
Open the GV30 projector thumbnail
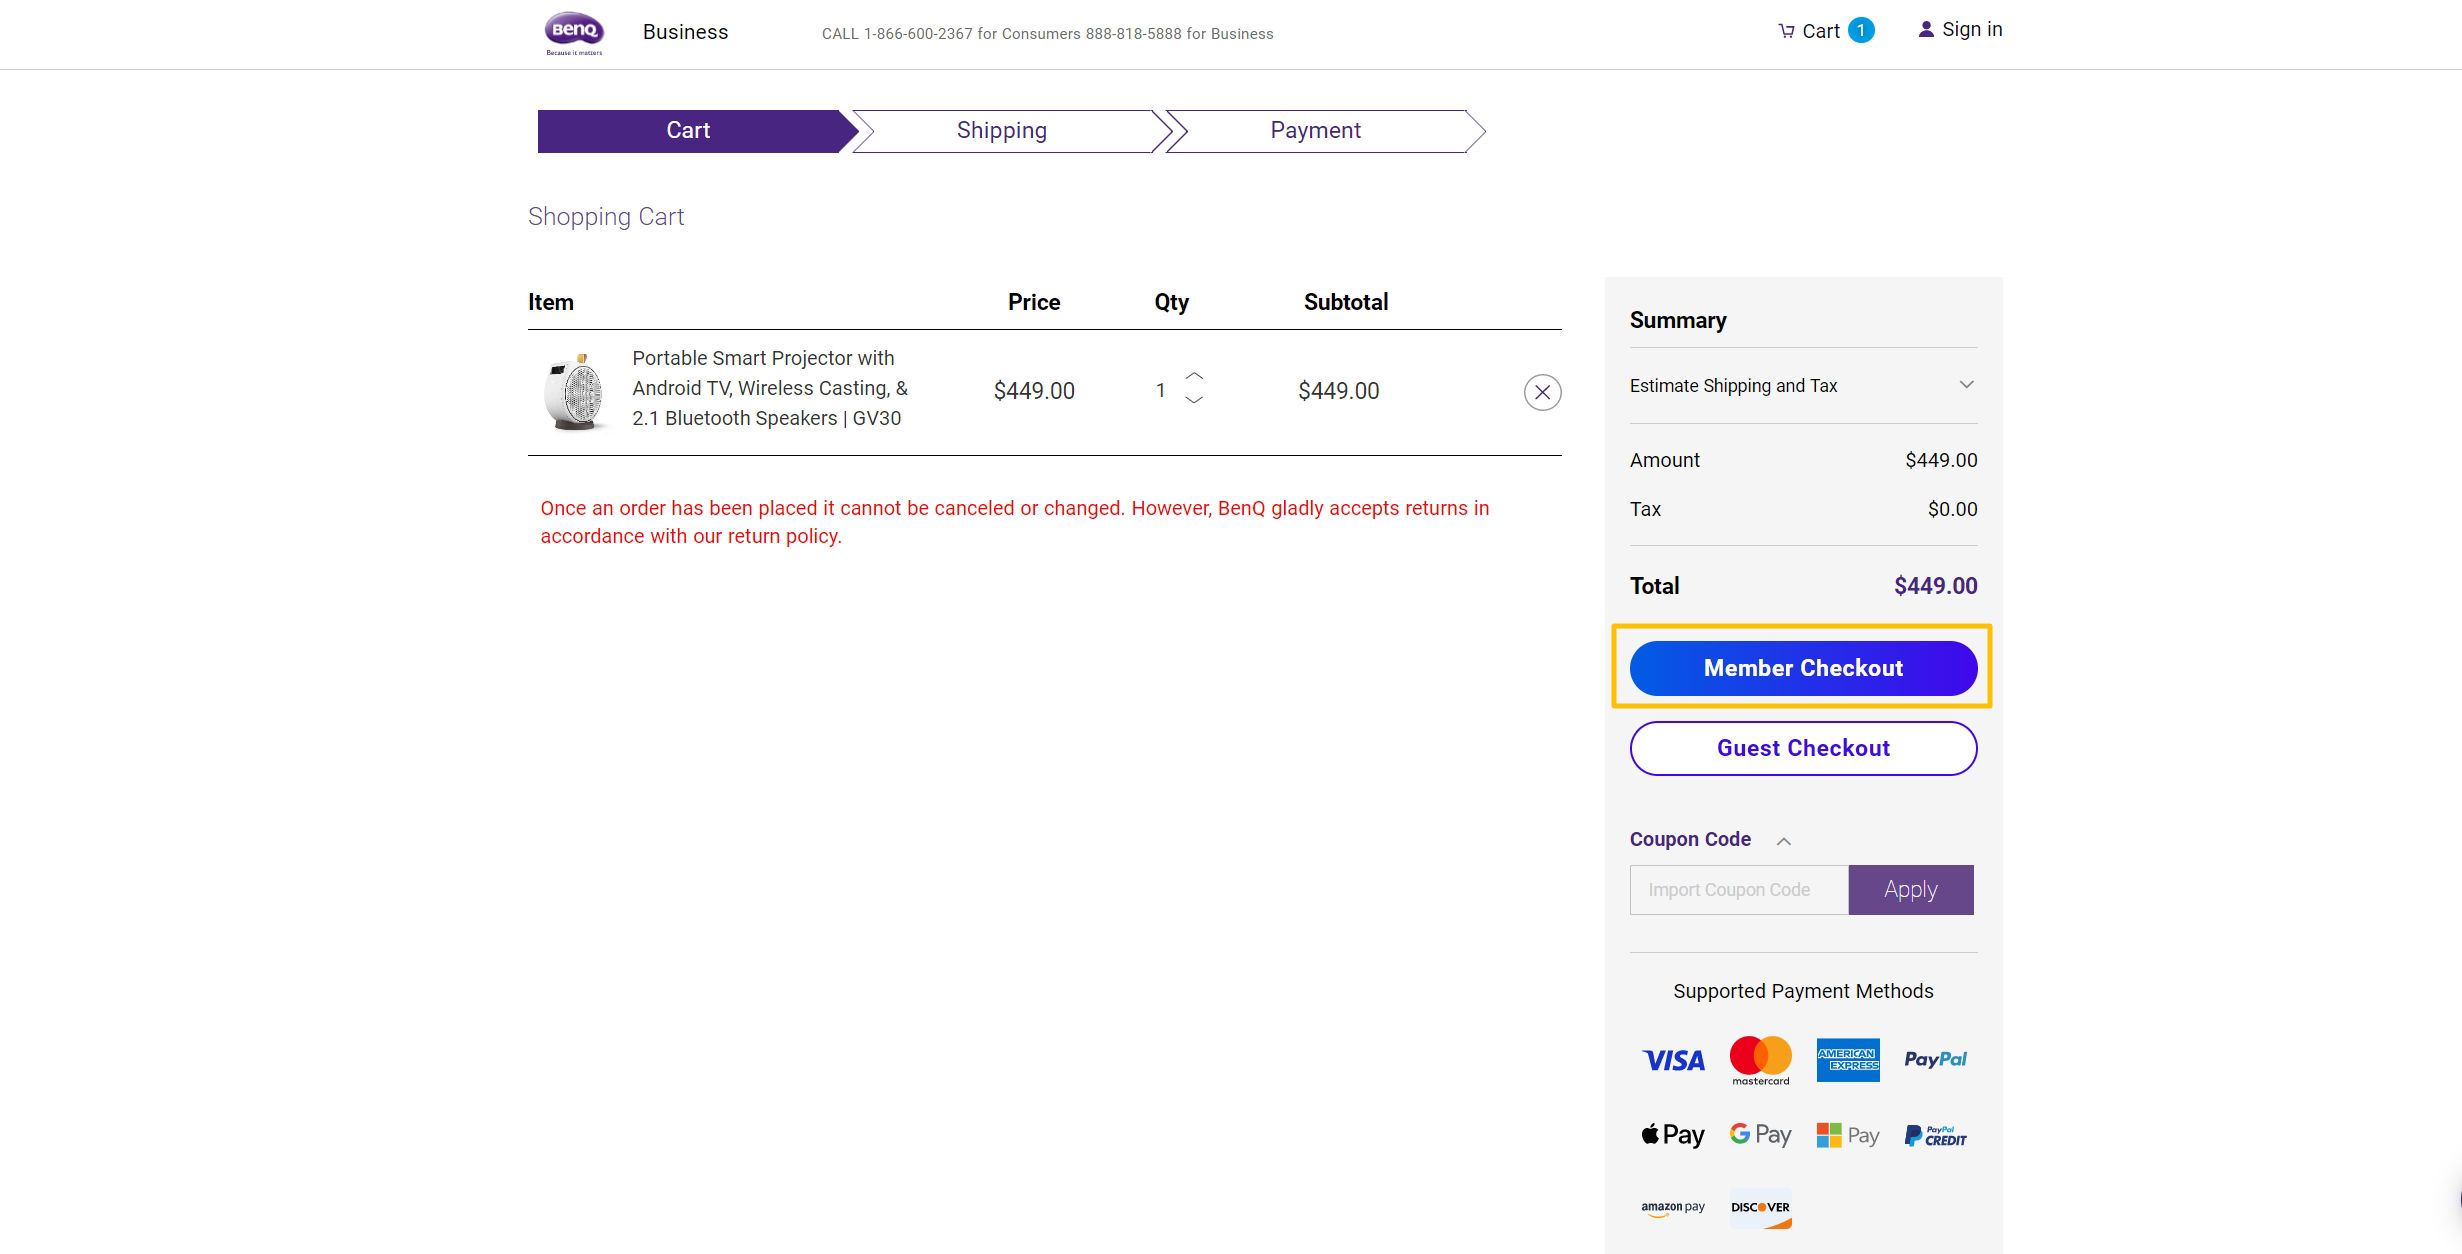pos(575,391)
